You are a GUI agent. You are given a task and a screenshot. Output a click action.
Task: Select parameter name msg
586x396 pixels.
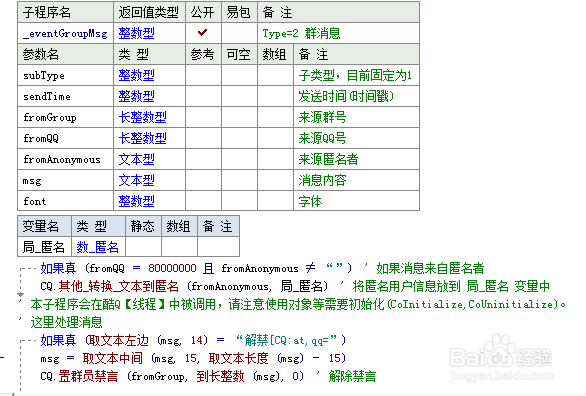pos(32,181)
